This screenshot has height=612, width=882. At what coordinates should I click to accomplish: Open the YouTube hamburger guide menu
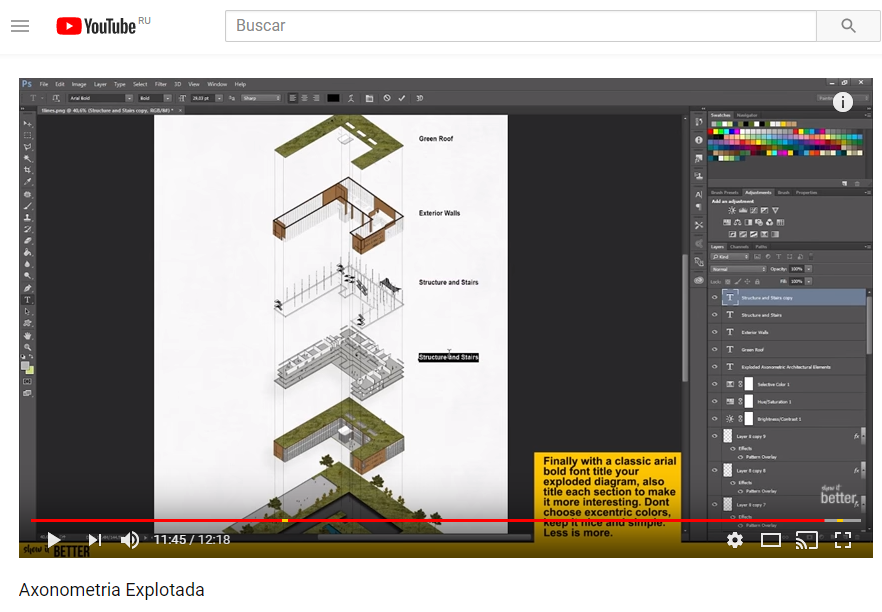click(20, 26)
